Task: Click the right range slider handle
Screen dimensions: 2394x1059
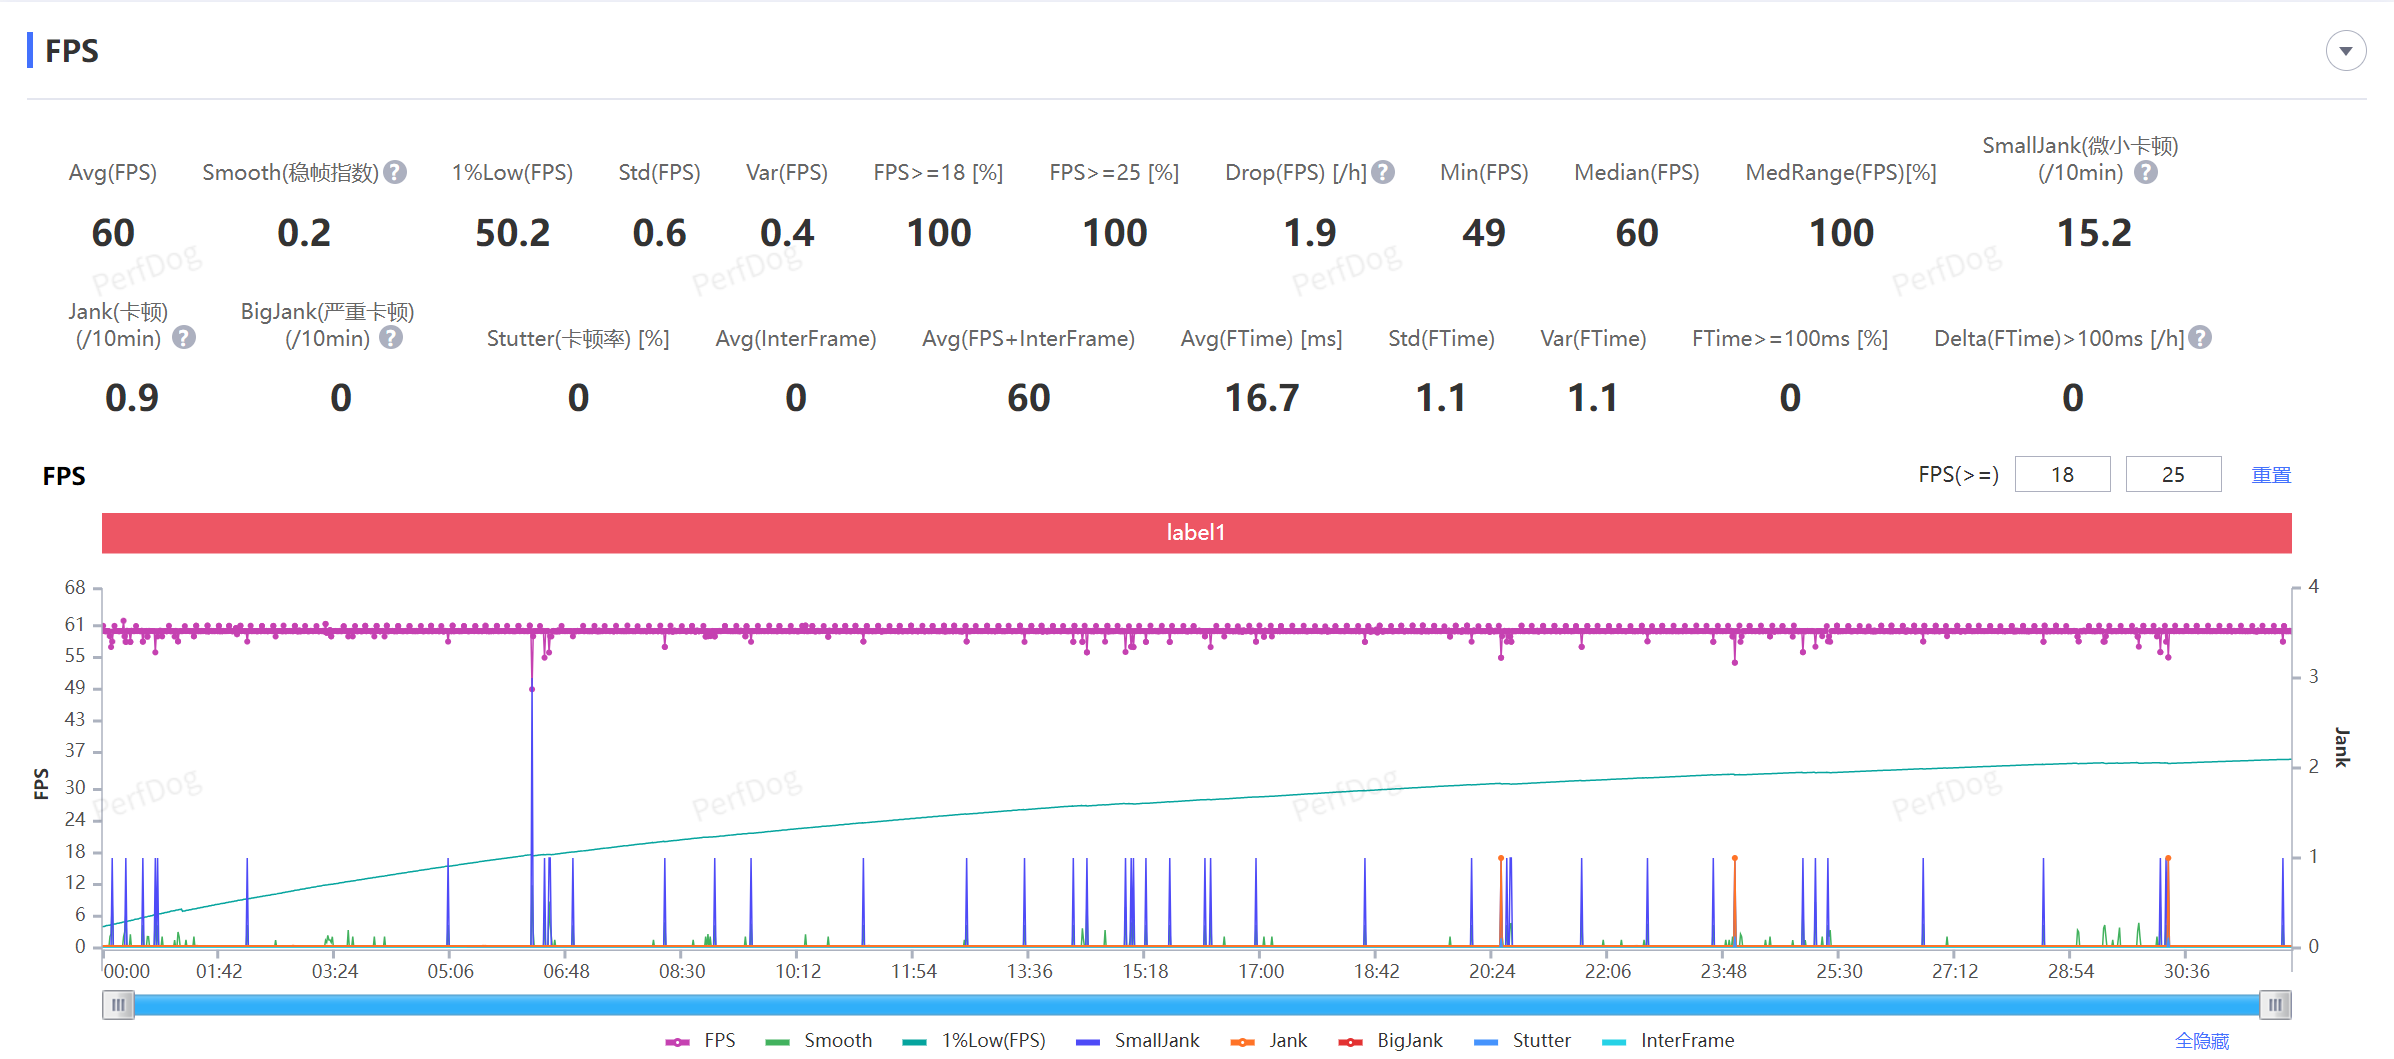Action: click(x=2275, y=1005)
